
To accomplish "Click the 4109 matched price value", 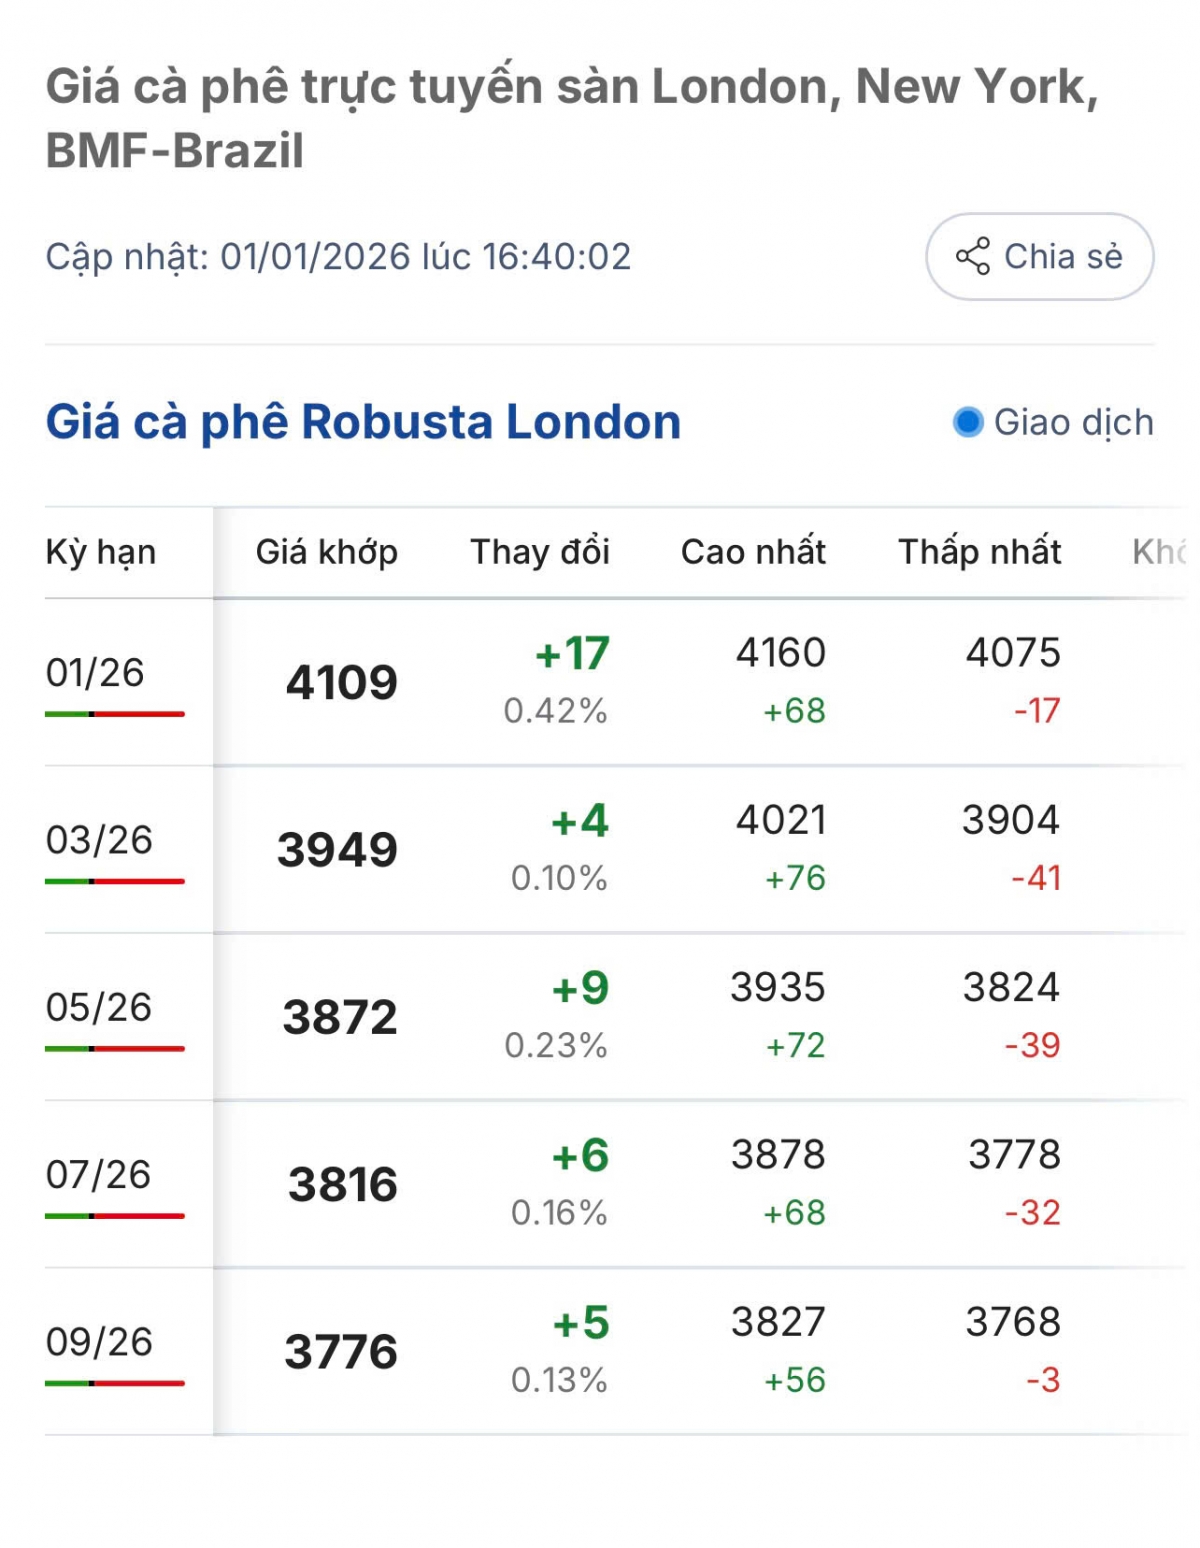I will [342, 683].
